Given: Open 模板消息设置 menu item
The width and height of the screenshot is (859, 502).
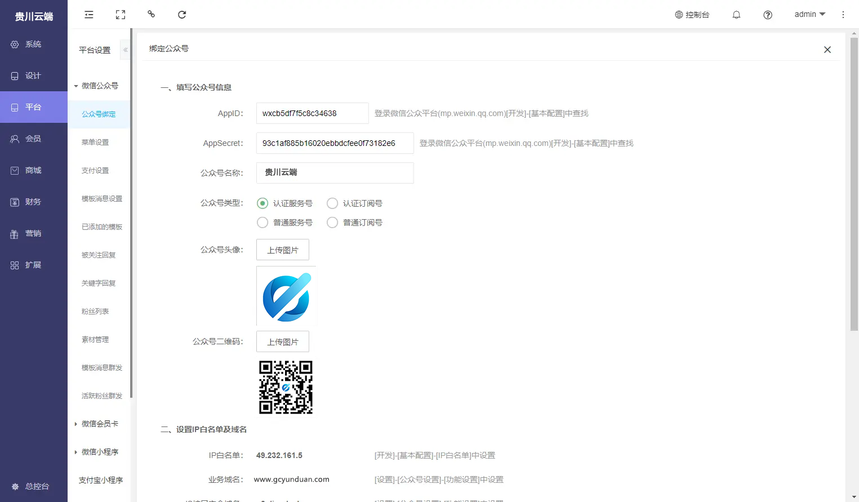Looking at the screenshot, I should coord(102,199).
